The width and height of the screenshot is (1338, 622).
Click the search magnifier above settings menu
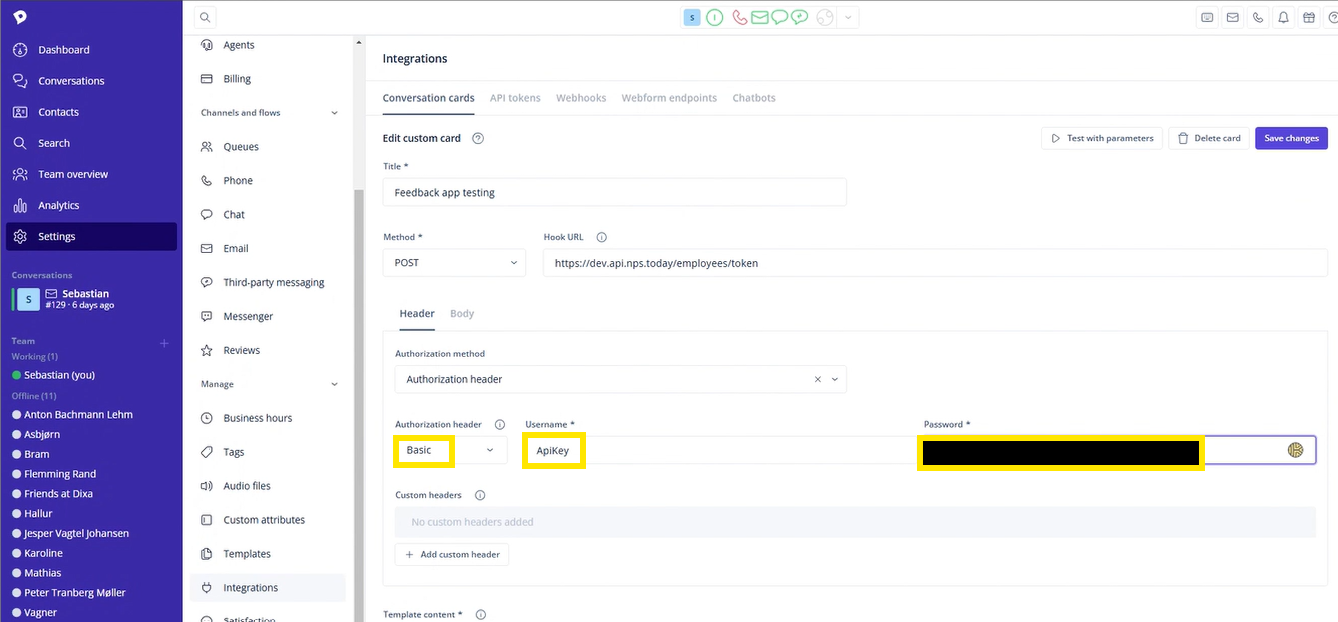[204, 17]
